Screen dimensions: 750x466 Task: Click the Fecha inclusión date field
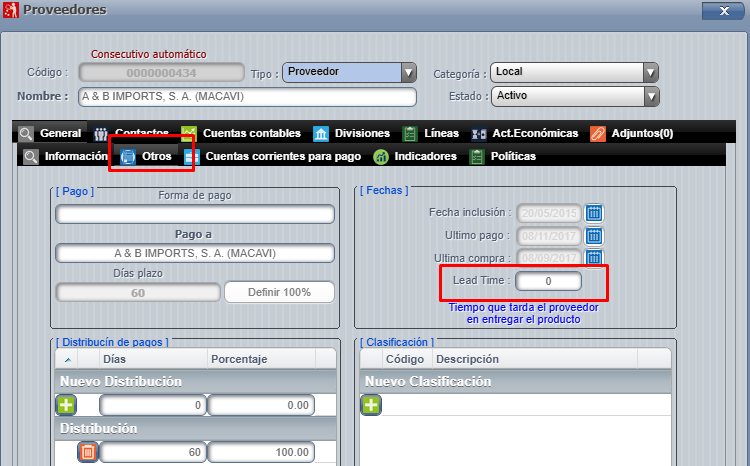point(549,213)
